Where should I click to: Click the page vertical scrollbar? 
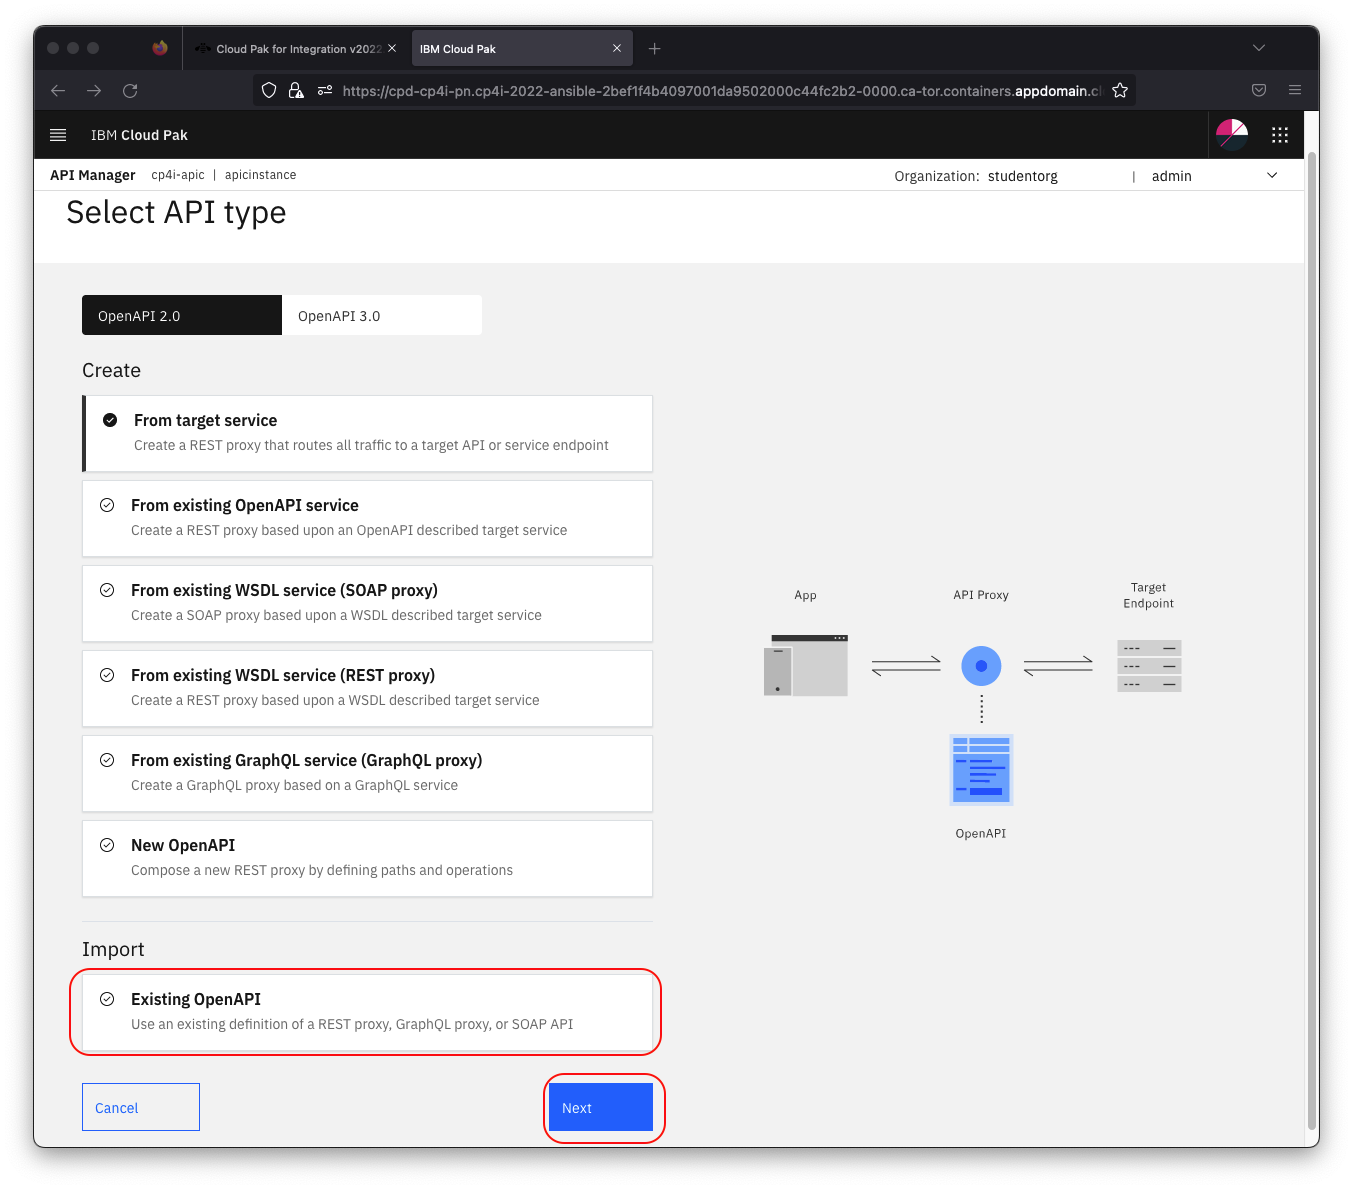(x=1312, y=640)
